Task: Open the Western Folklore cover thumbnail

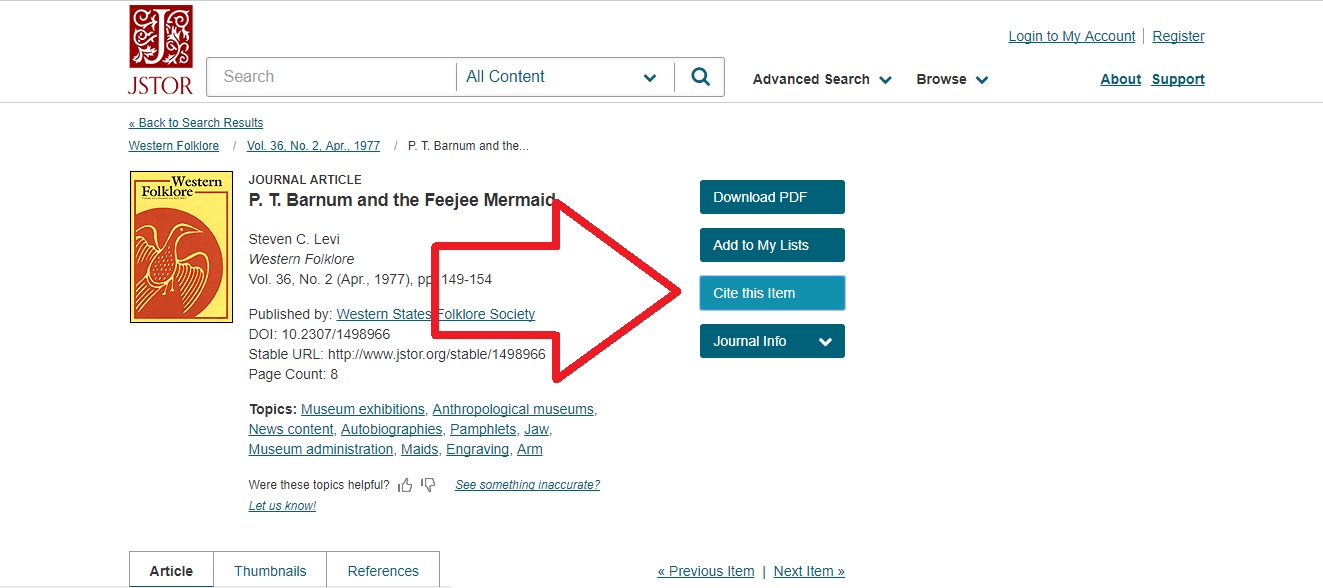Action: 181,247
